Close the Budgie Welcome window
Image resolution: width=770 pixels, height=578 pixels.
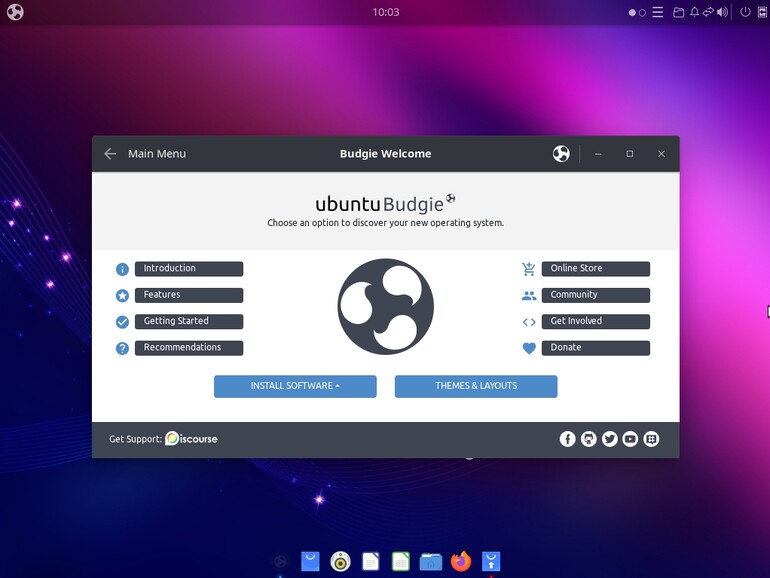[x=661, y=154]
